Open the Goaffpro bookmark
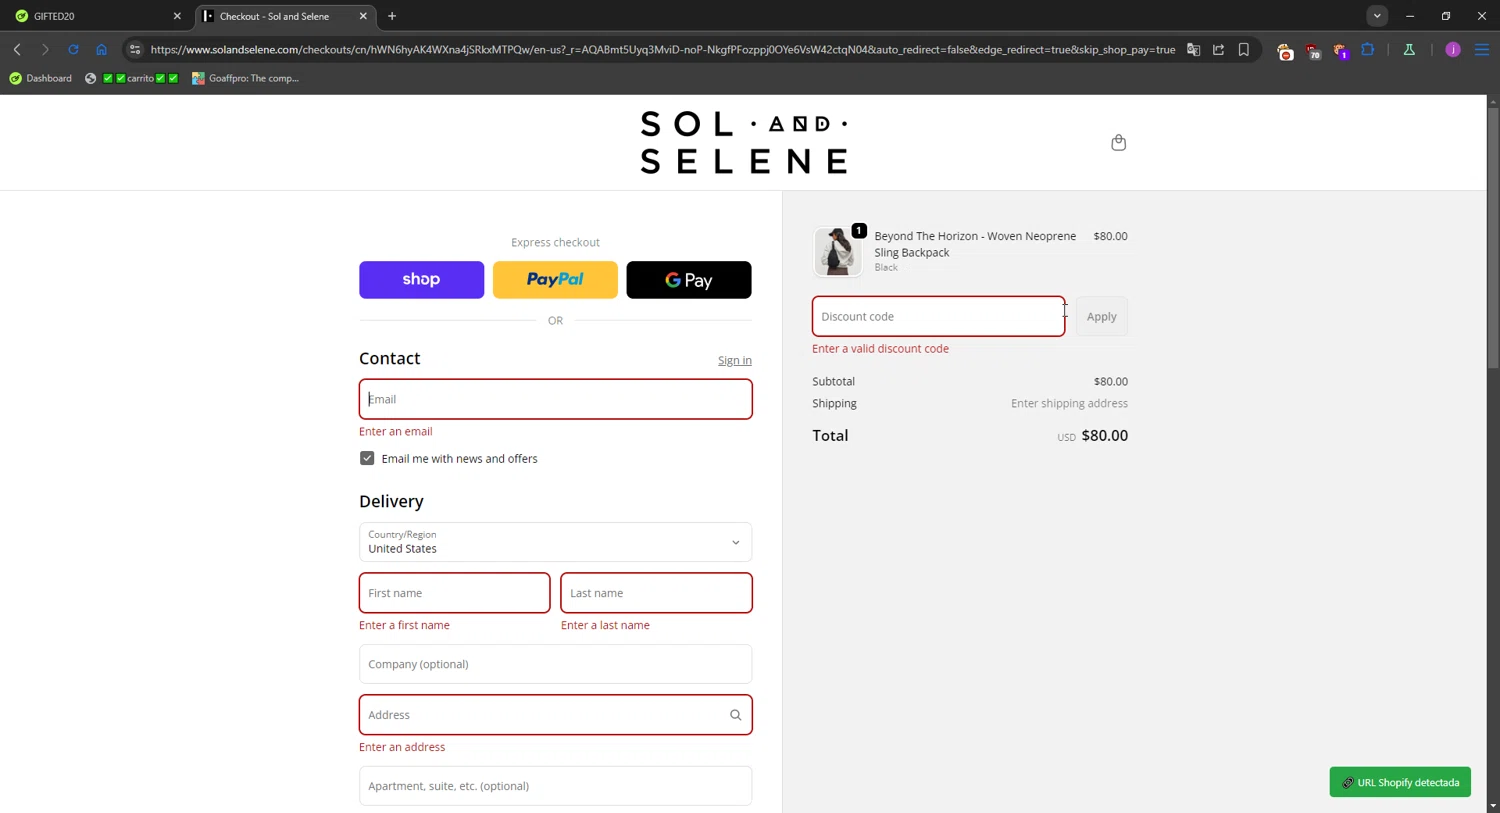This screenshot has width=1500, height=813. click(245, 78)
